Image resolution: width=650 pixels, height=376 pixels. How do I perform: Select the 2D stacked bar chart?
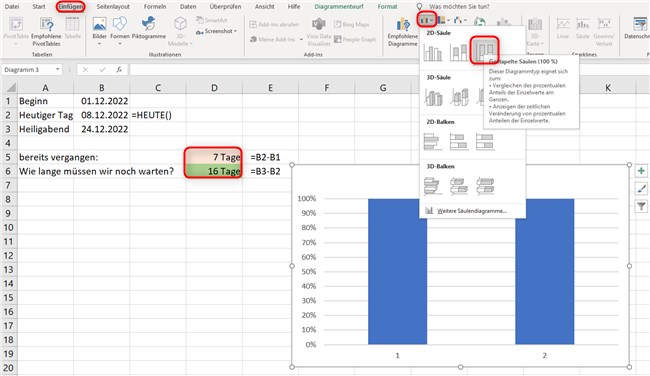458,142
